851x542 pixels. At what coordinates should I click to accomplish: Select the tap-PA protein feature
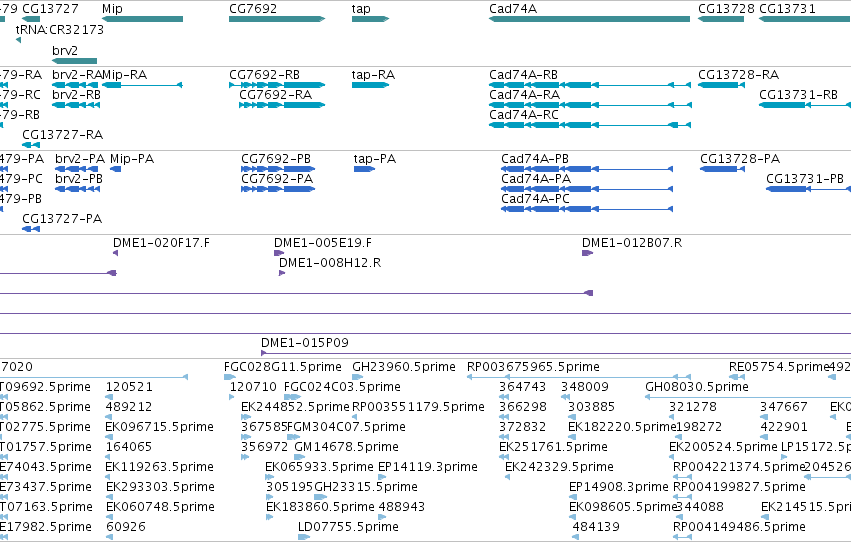364,169
